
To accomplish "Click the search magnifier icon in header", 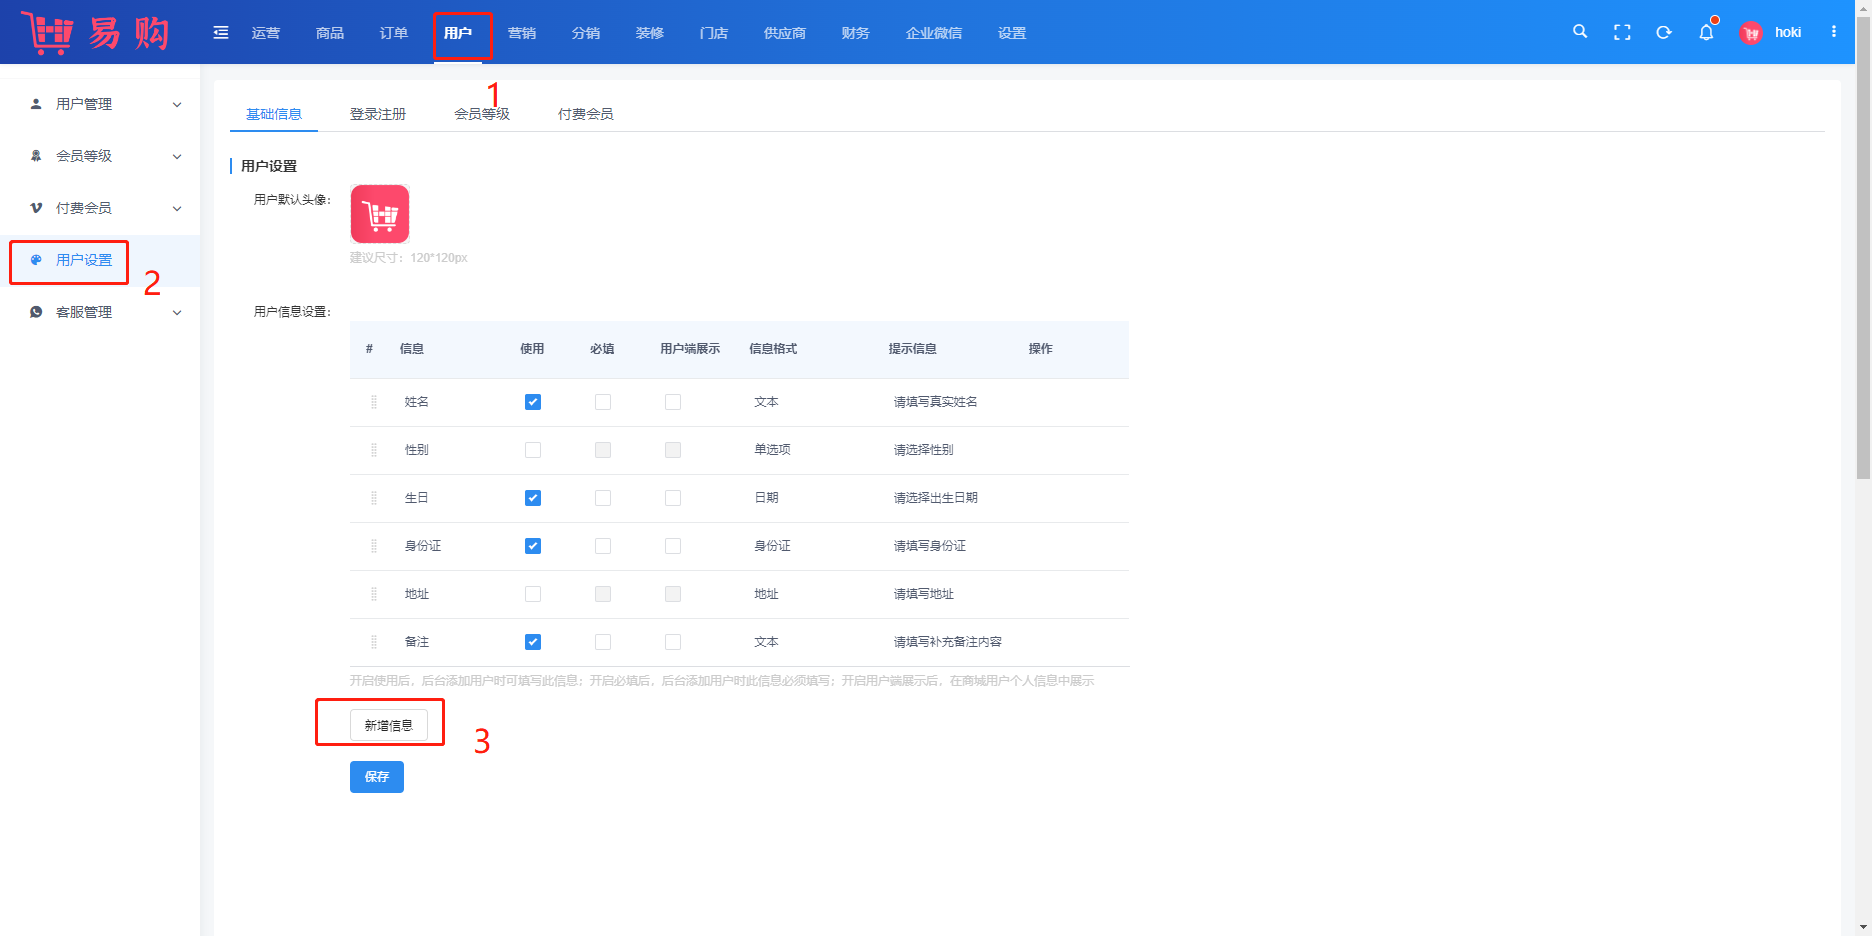I will click(x=1580, y=32).
